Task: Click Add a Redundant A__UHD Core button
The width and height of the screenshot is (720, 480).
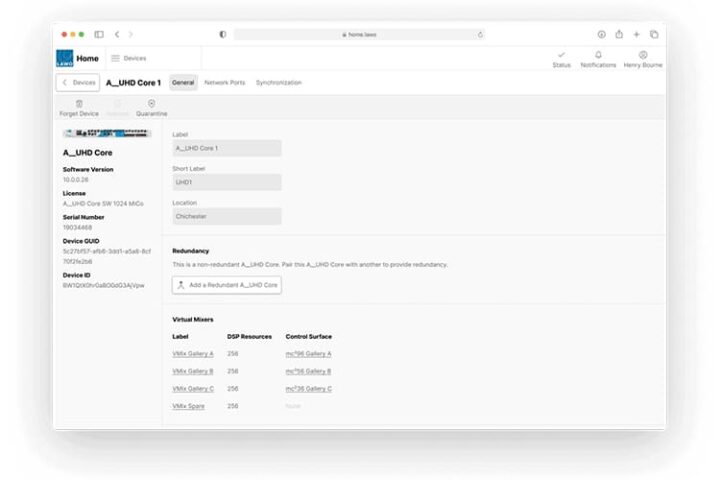Action: click(227, 285)
